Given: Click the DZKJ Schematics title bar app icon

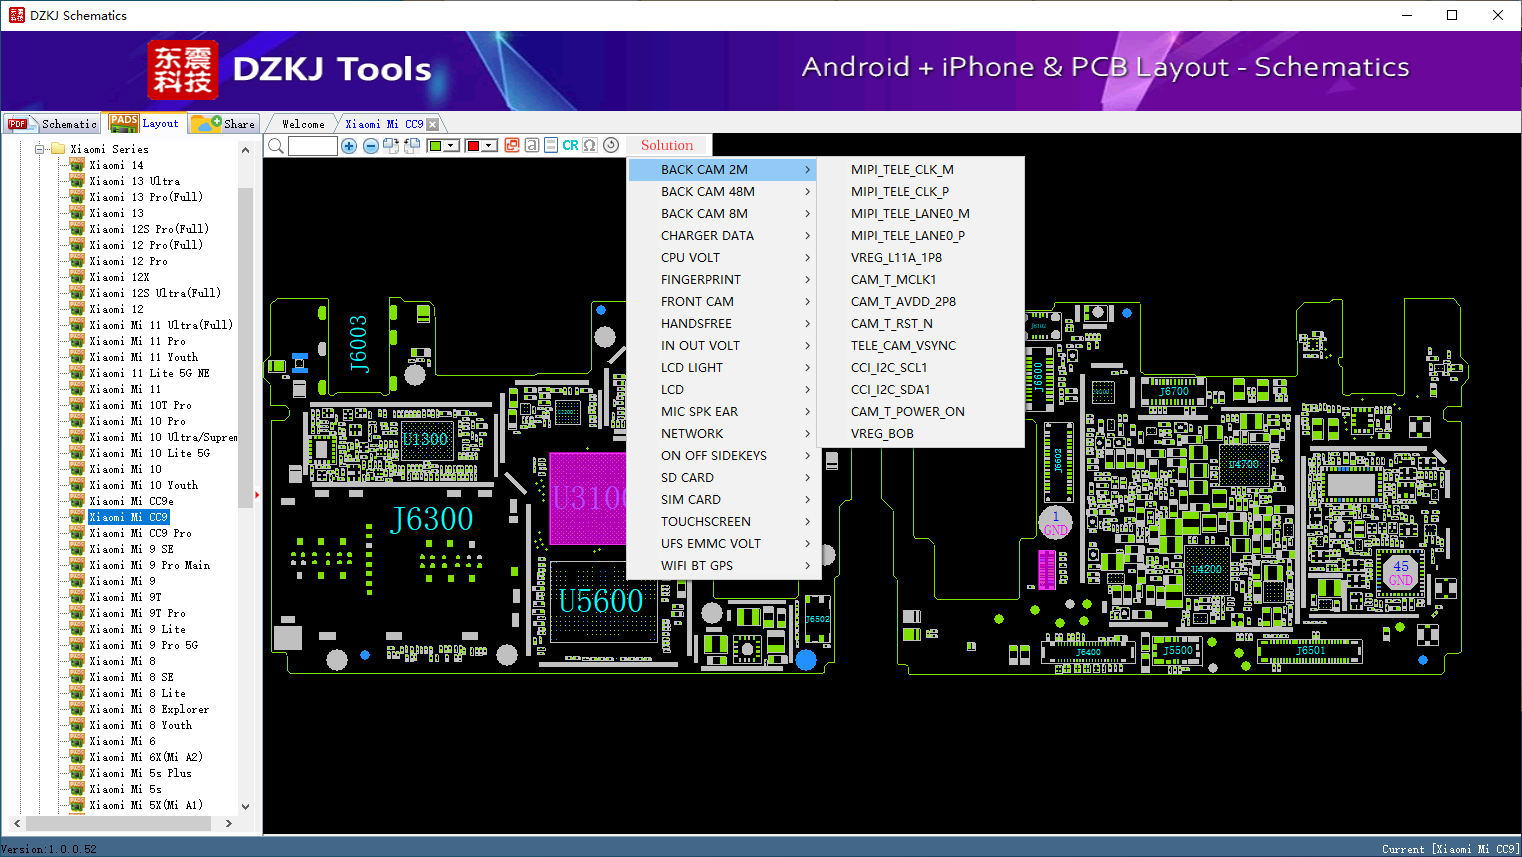Looking at the screenshot, I should 16,15.
